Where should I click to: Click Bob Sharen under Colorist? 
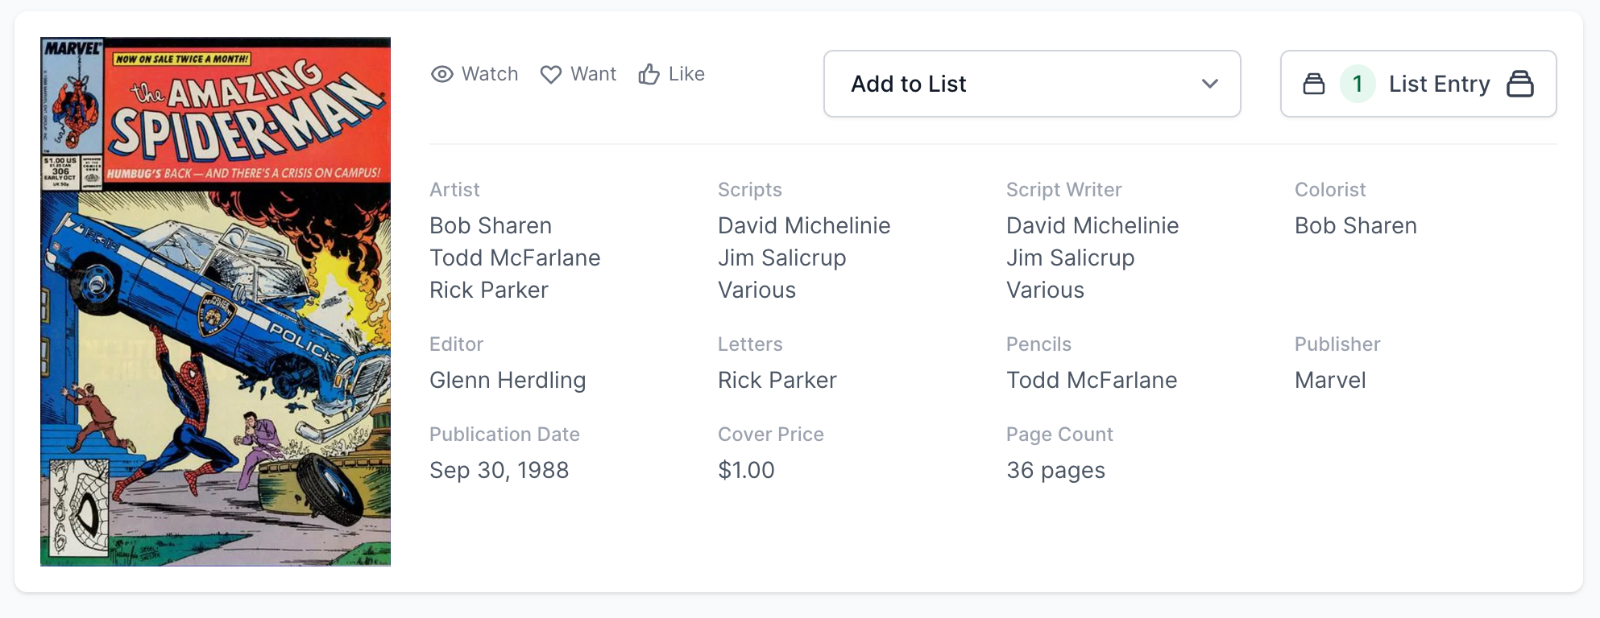pyautogui.click(x=1355, y=226)
